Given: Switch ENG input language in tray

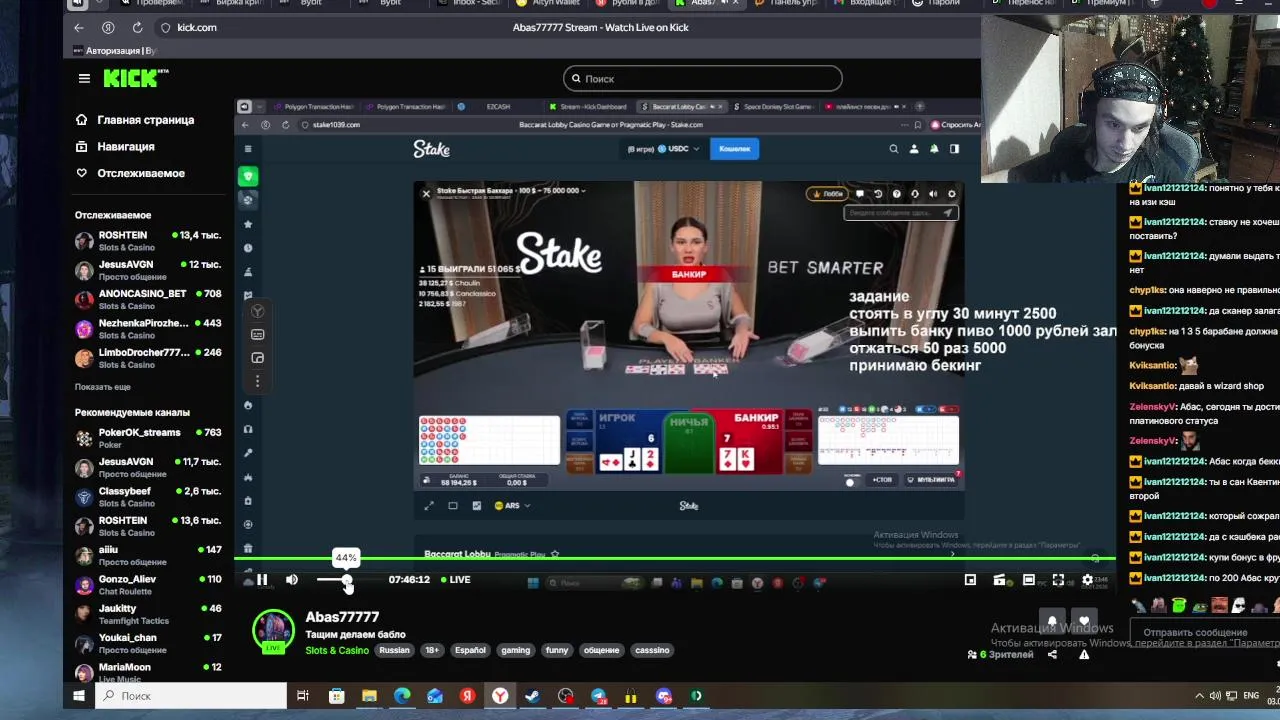Looking at the screenshot, I should pos(1251,696).
